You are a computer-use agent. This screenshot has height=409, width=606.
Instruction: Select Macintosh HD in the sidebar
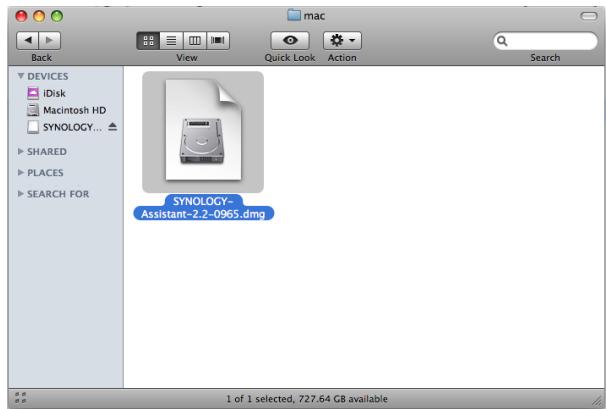[66, 110]
